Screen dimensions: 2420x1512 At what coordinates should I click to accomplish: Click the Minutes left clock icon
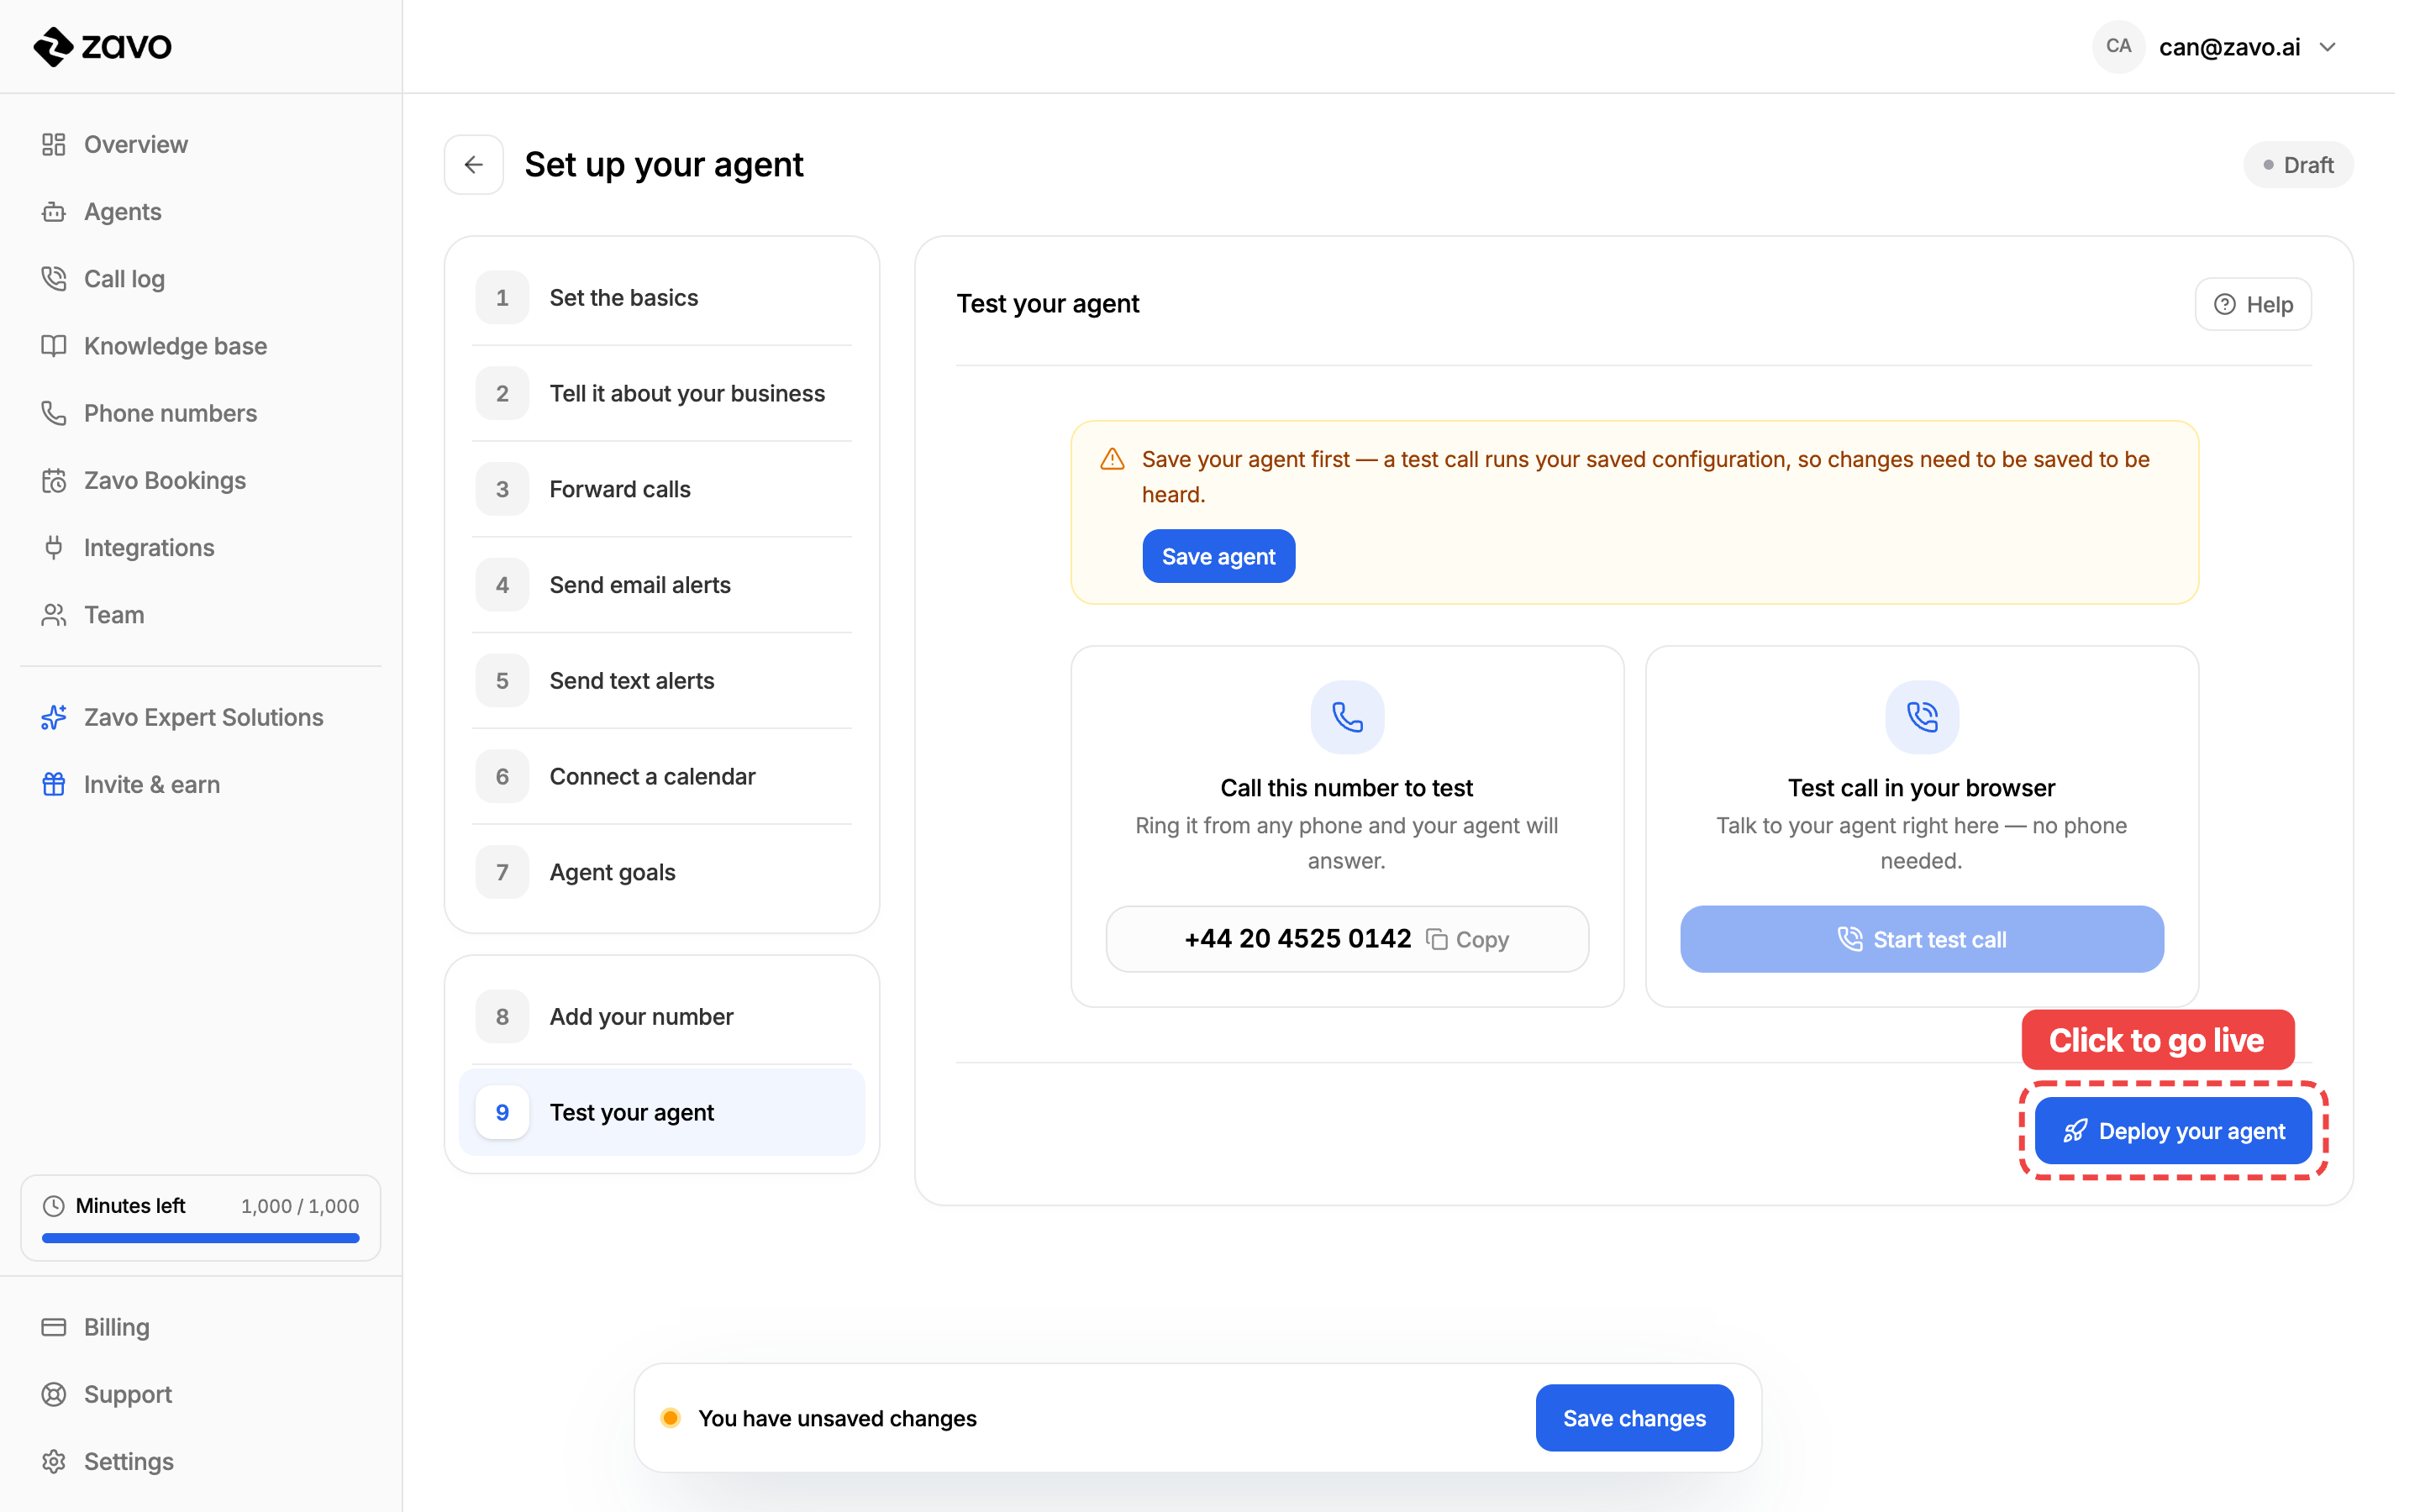point(54,1205)
